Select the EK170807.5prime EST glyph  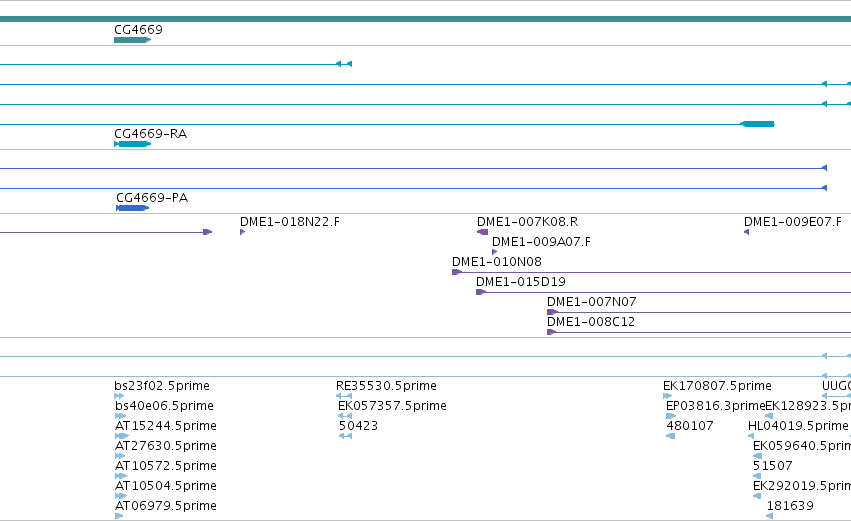coord(668,396)
